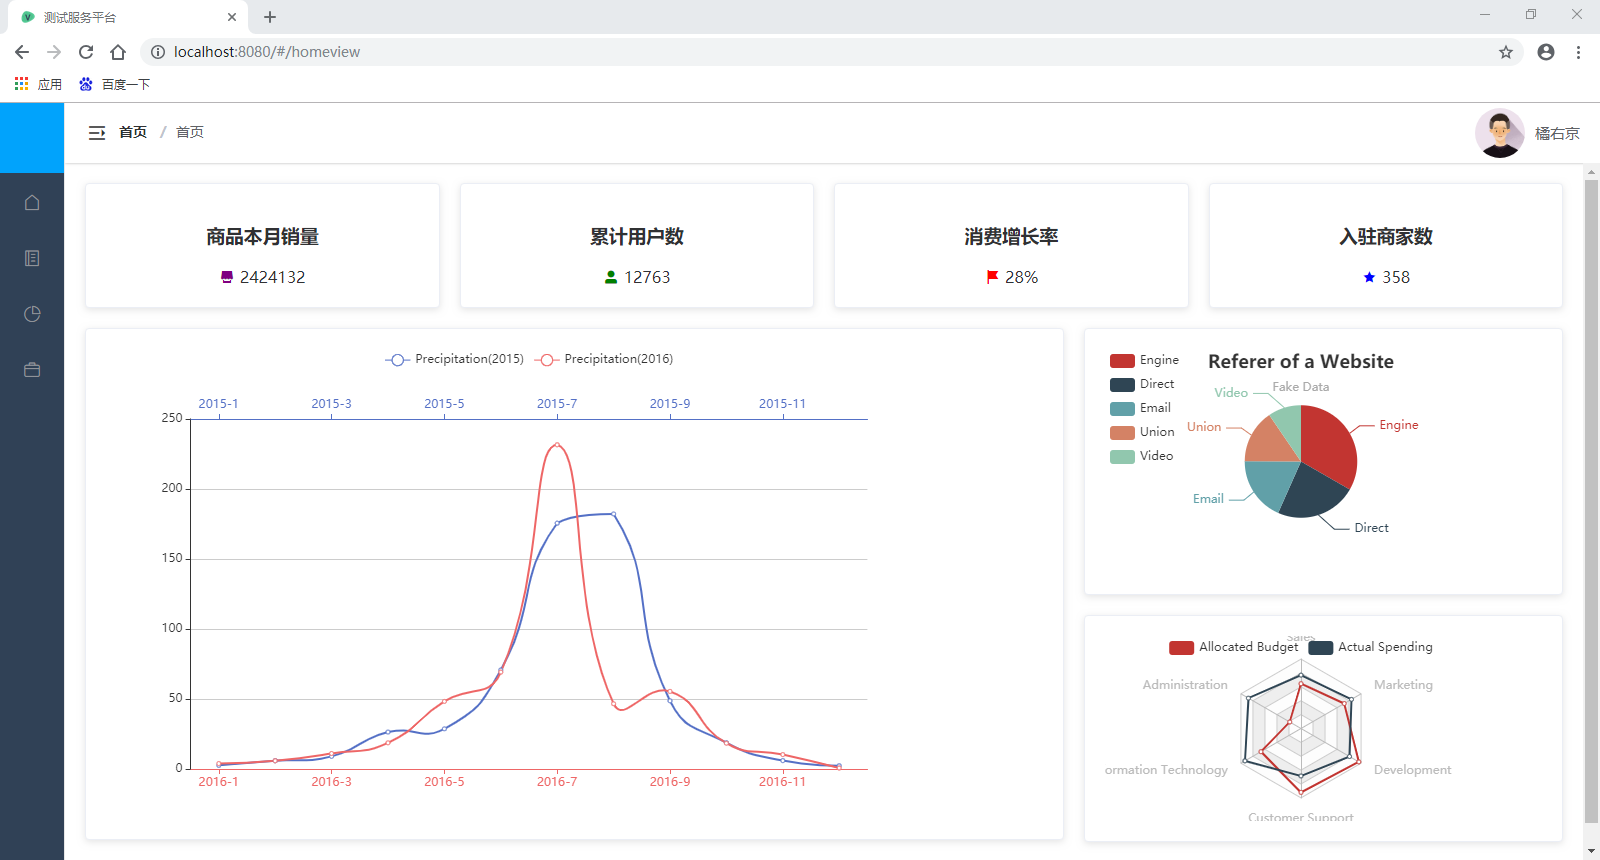The image size is (1600, 860).
Task: Click the shop icon beside 2424132
Action: (227, 277)
